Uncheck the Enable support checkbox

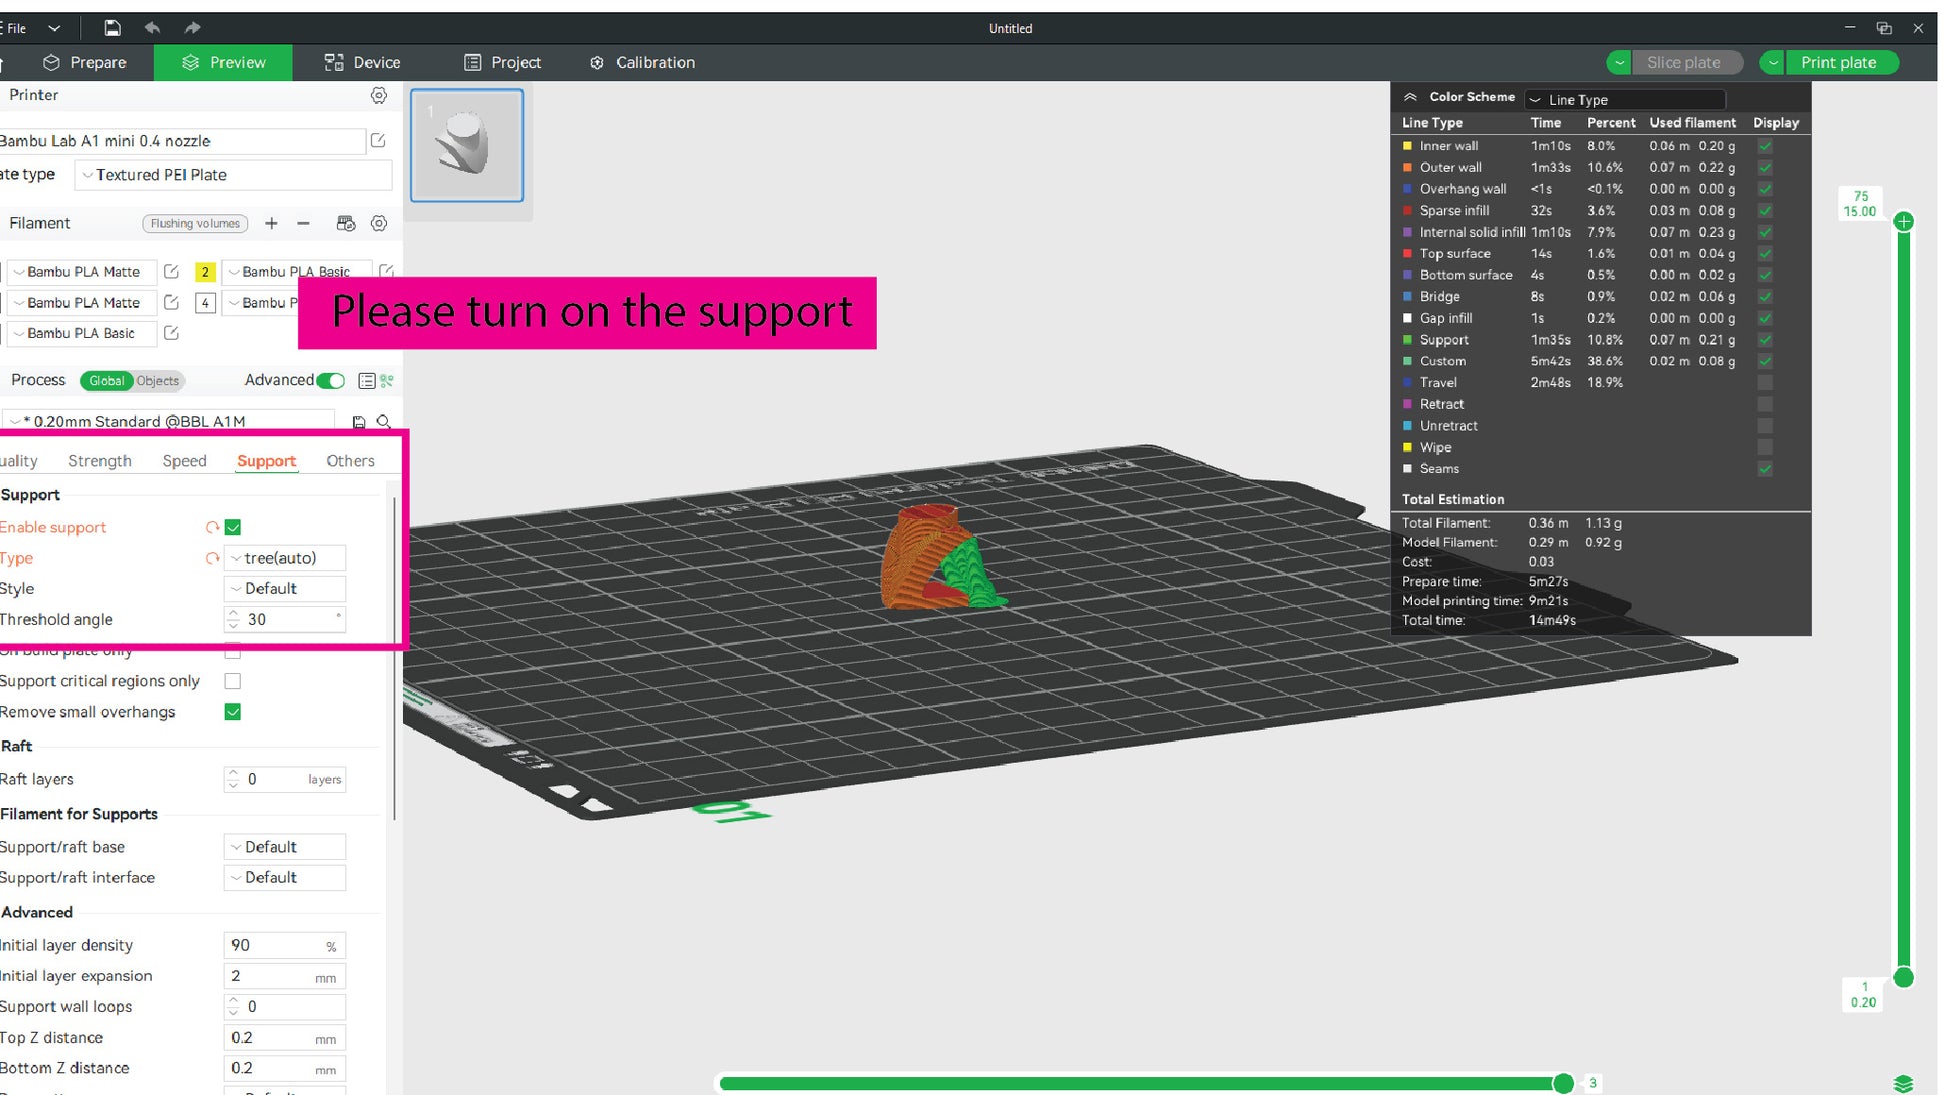233,527
